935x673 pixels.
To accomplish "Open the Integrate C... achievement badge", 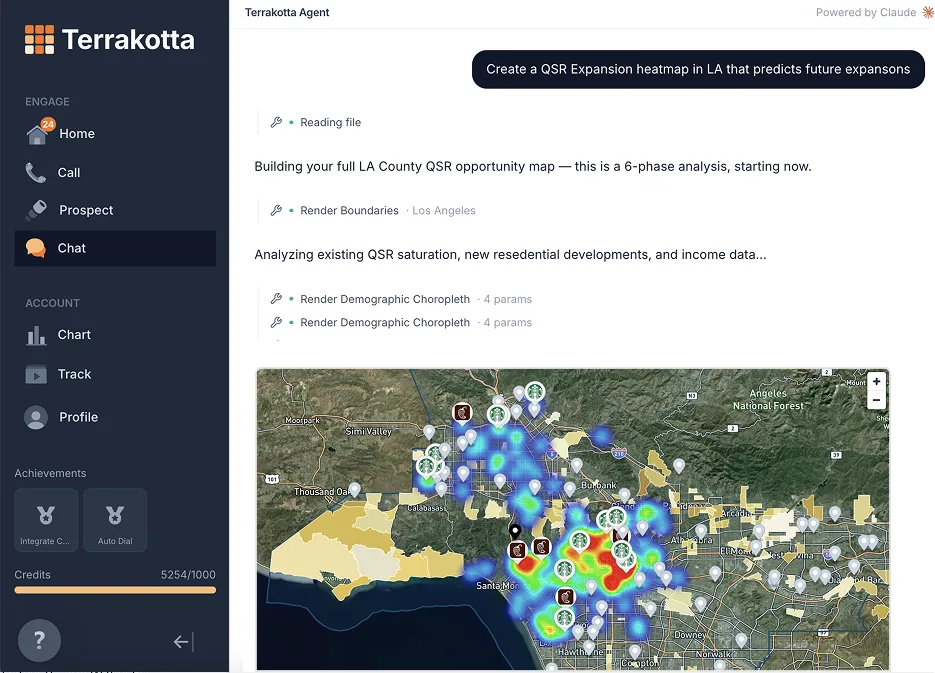I will 46,520.
